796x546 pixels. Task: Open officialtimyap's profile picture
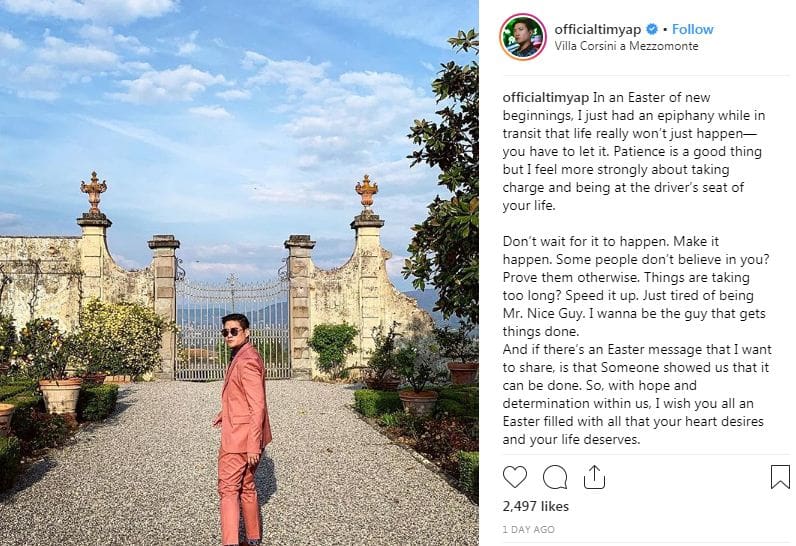coord(522,37)
